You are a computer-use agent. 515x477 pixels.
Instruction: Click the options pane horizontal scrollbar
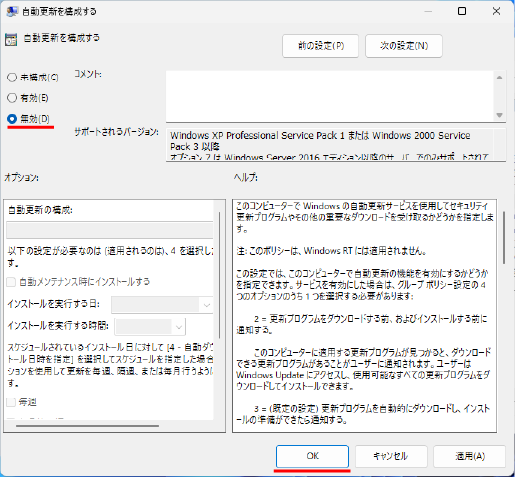pos(87,426)
